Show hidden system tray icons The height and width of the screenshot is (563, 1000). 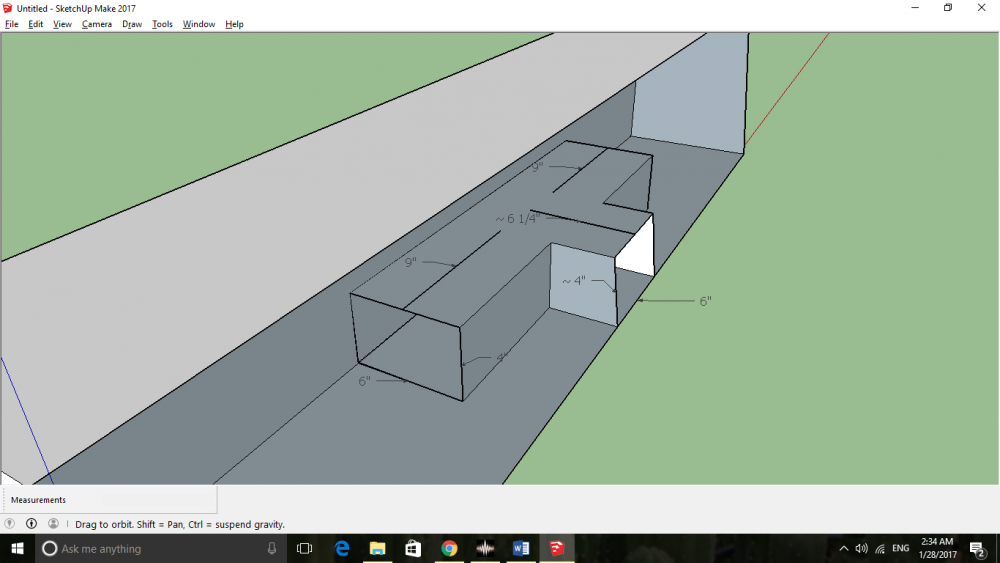point(844,548)
